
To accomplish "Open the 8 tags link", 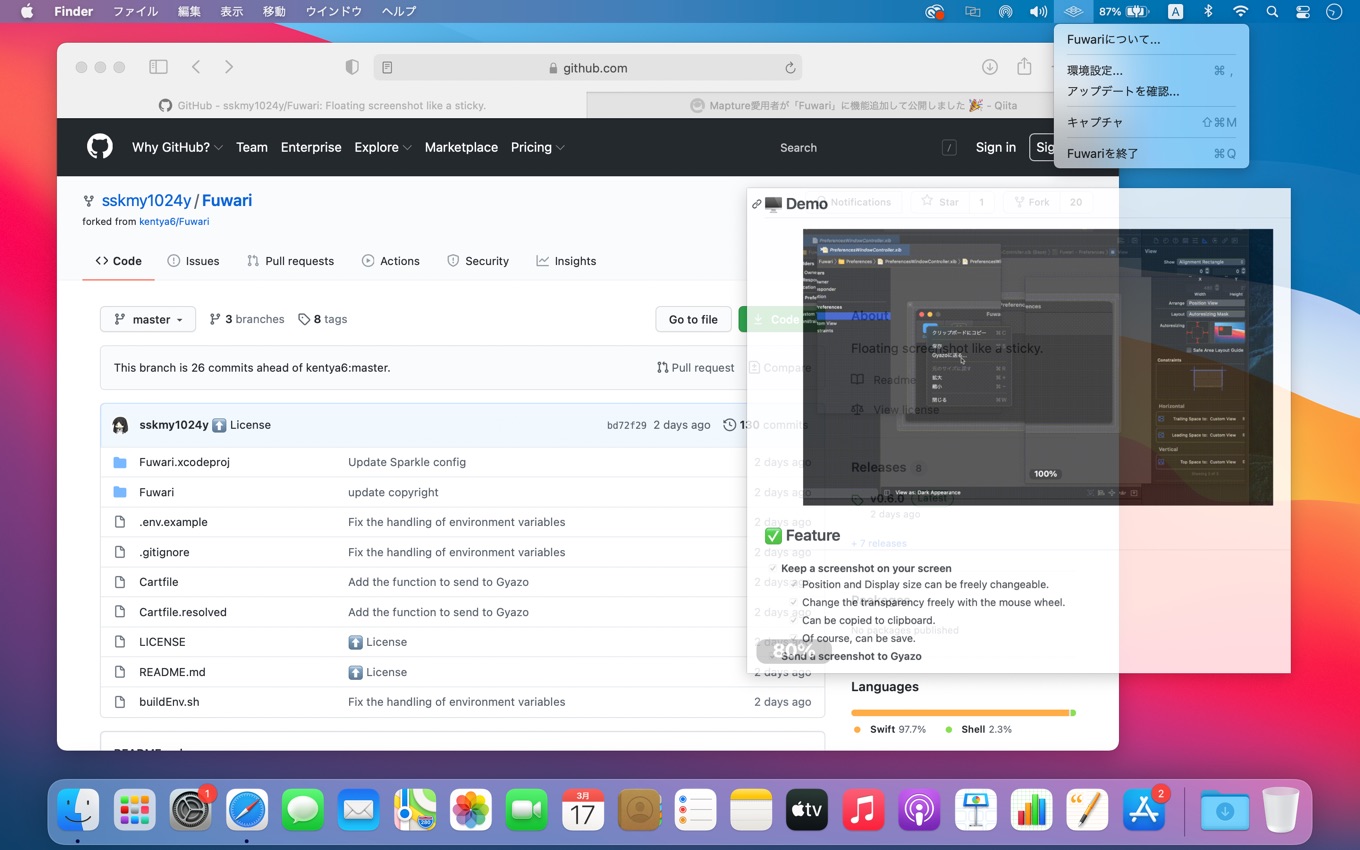I will [x=322, y=319].
